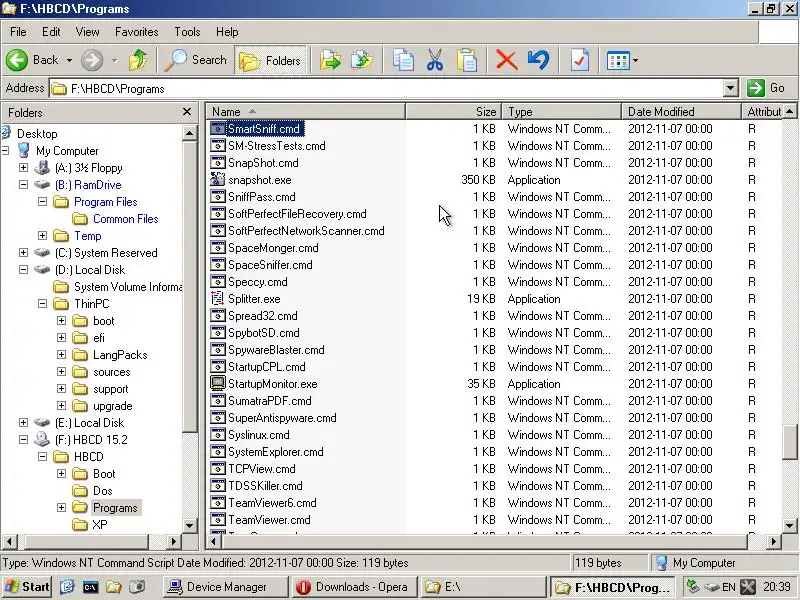This screenshot has width=800, height=600.
Task: Click the Undo arrow icon
Action: 538,60
